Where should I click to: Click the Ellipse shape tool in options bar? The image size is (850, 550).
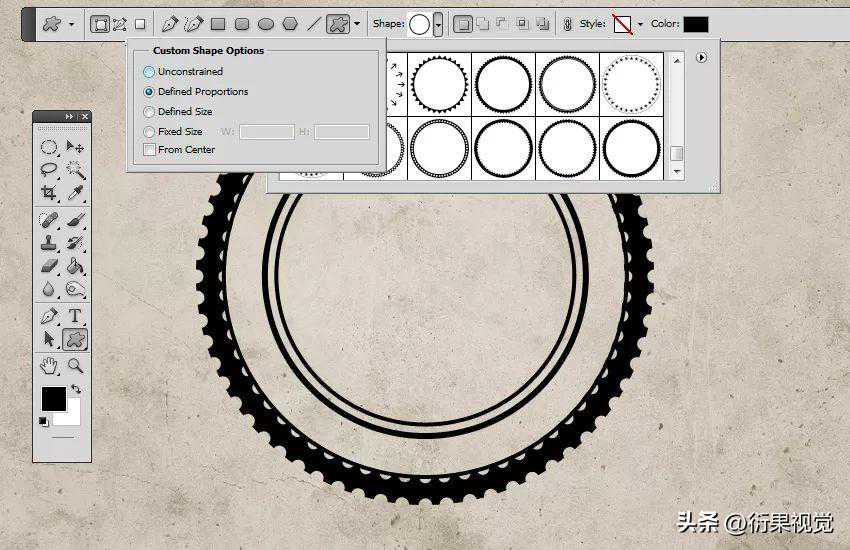tap(266, 24)
